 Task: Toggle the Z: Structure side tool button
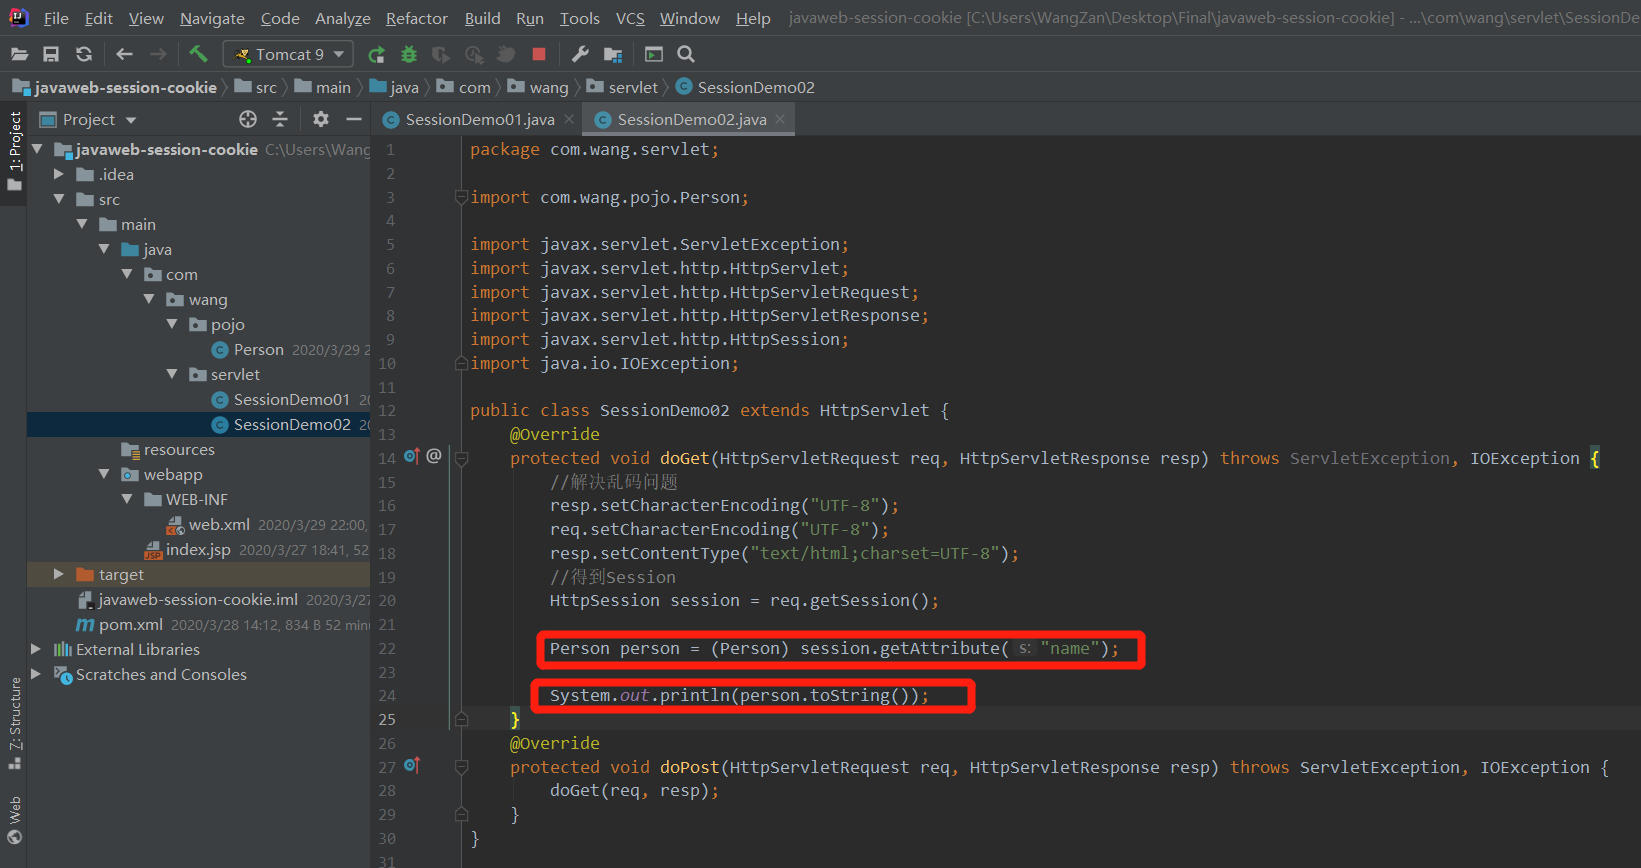tap(14, 723)
